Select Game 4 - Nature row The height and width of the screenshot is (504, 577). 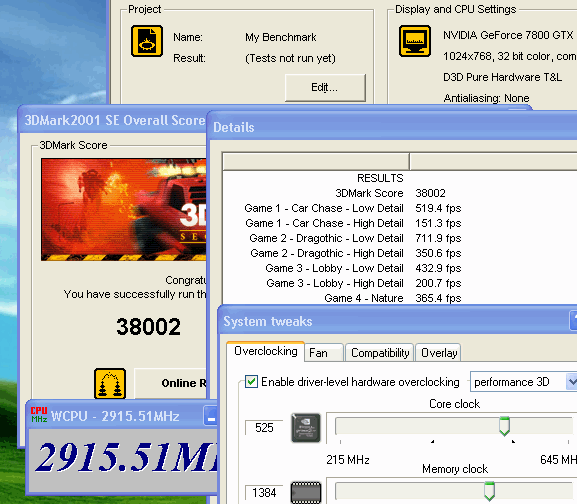[400, 298]
